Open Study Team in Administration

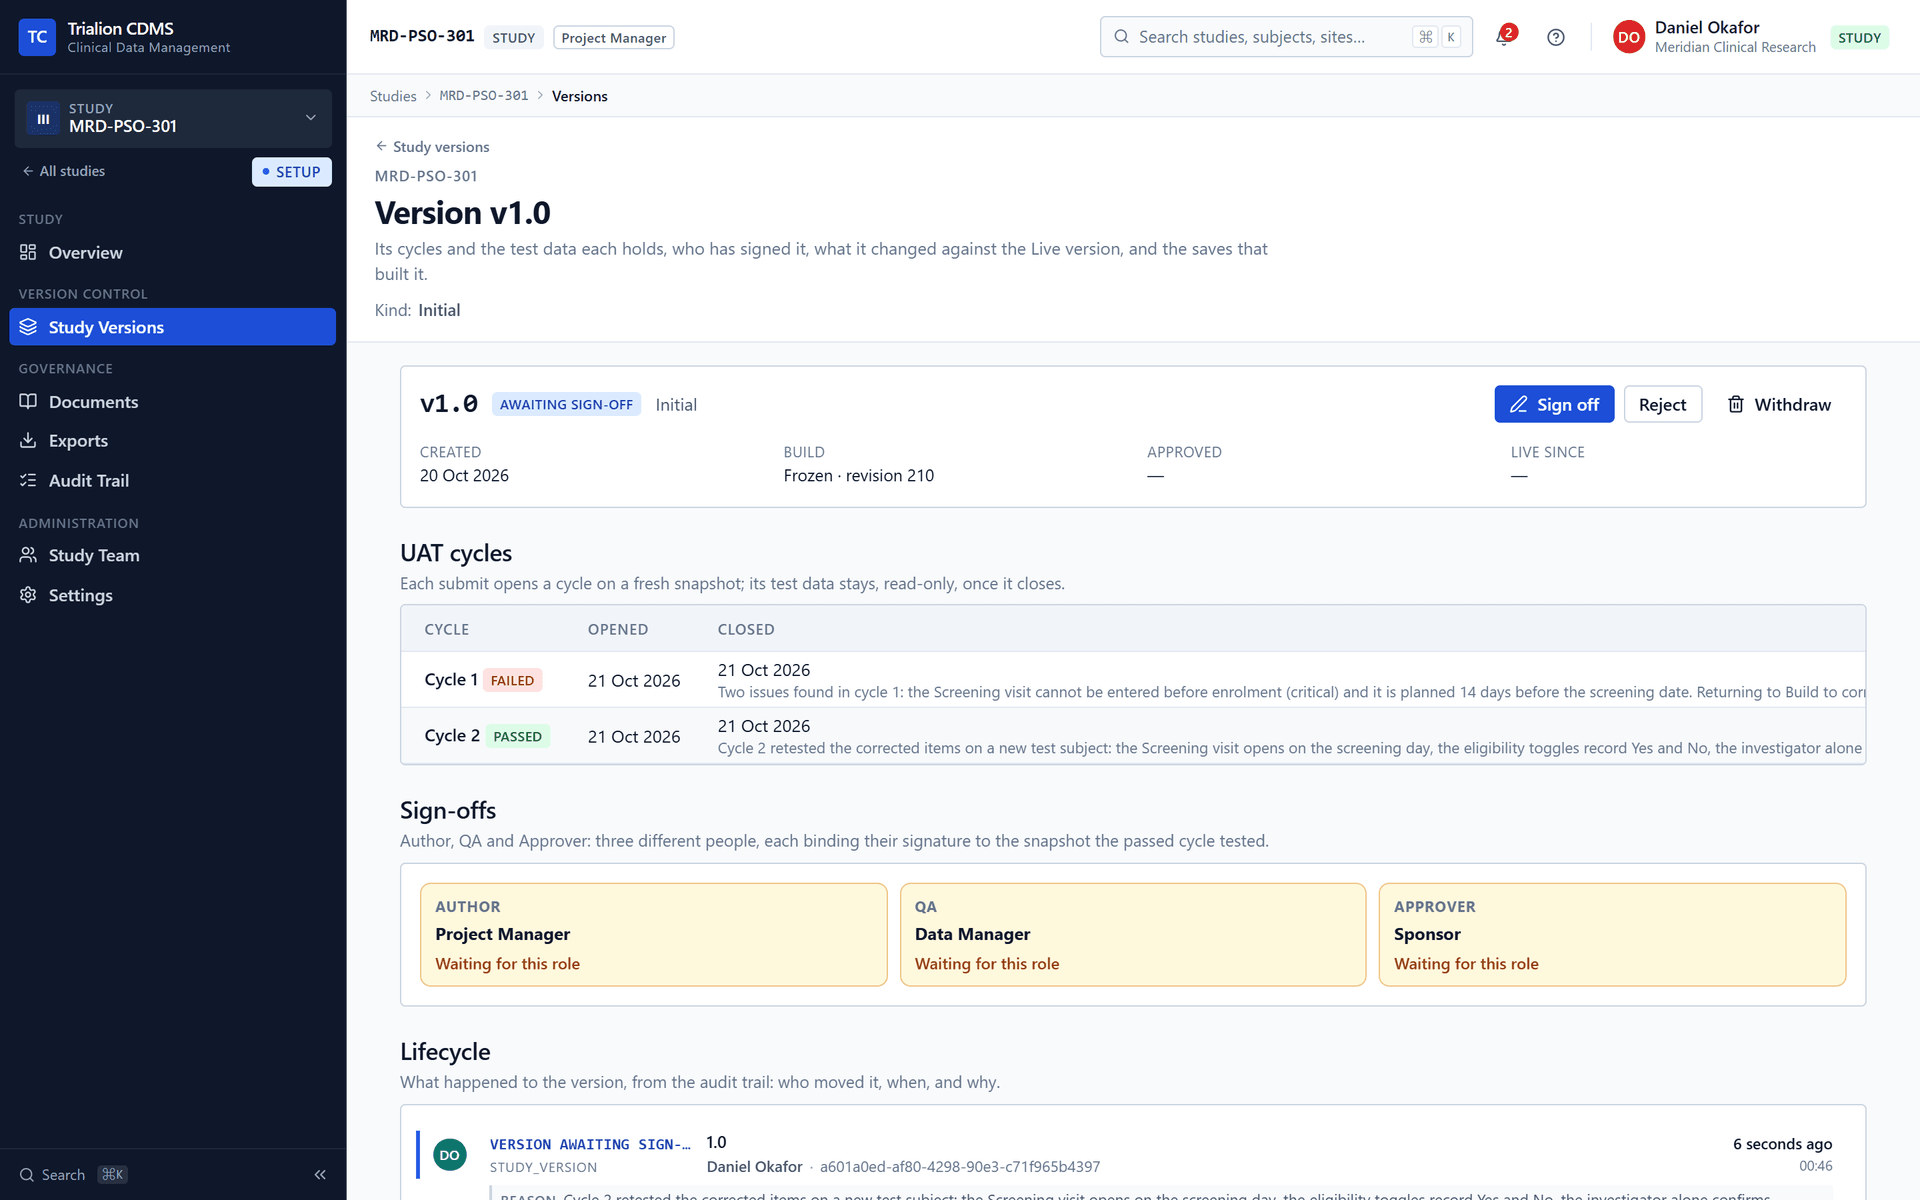[172, 555]
